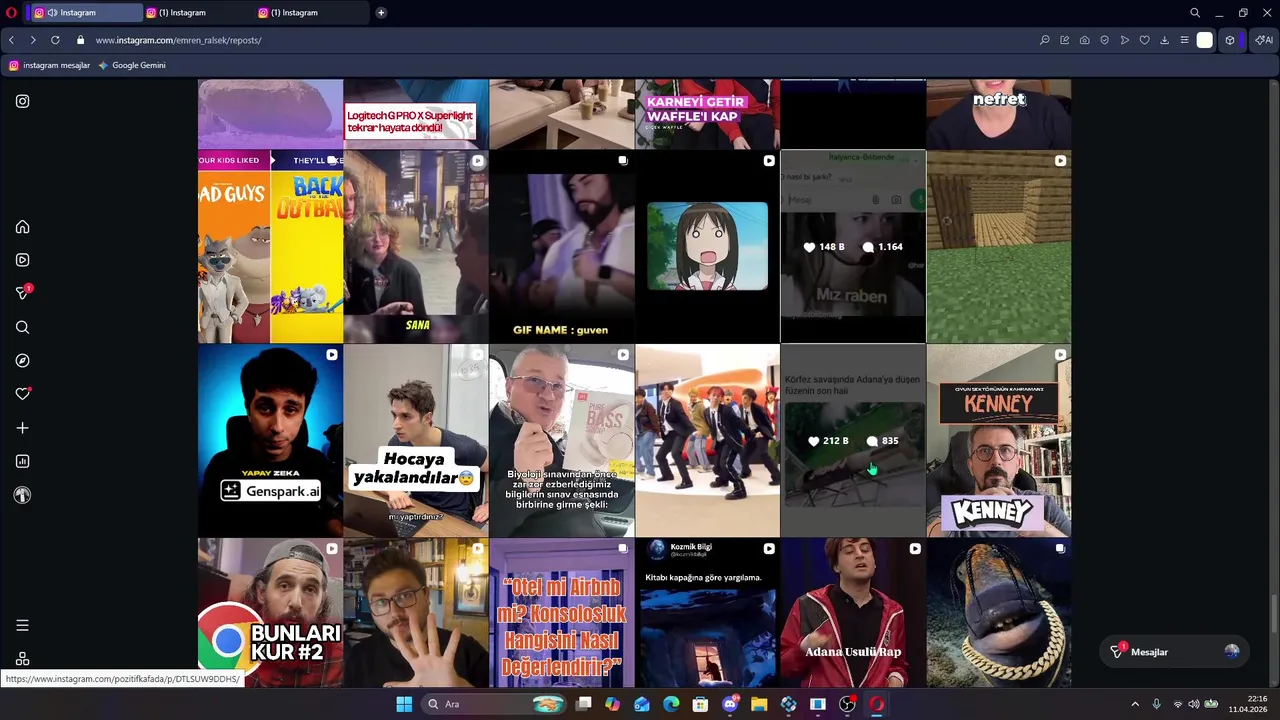Image resolution: width=1280 pixels, height=720 pixels.
Task: Open the Mesajlar floating messages button
Action: 1176,652
